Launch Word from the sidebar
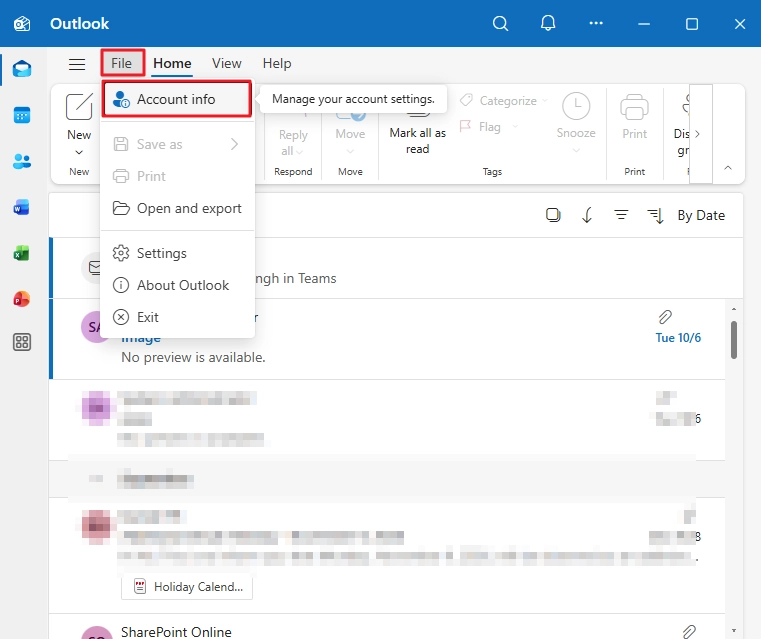This screenshot has height=639, width=761. click(22, 207)
